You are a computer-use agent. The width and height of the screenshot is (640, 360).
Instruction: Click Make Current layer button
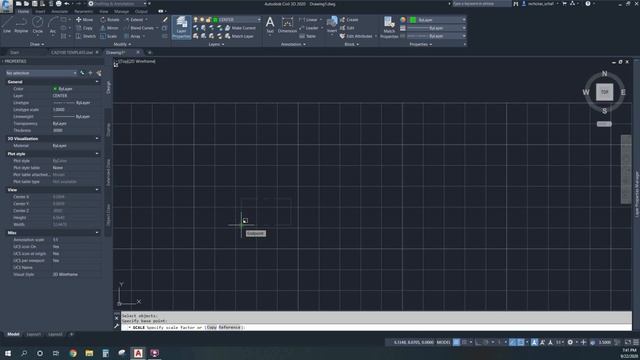[x=240, y=28]
